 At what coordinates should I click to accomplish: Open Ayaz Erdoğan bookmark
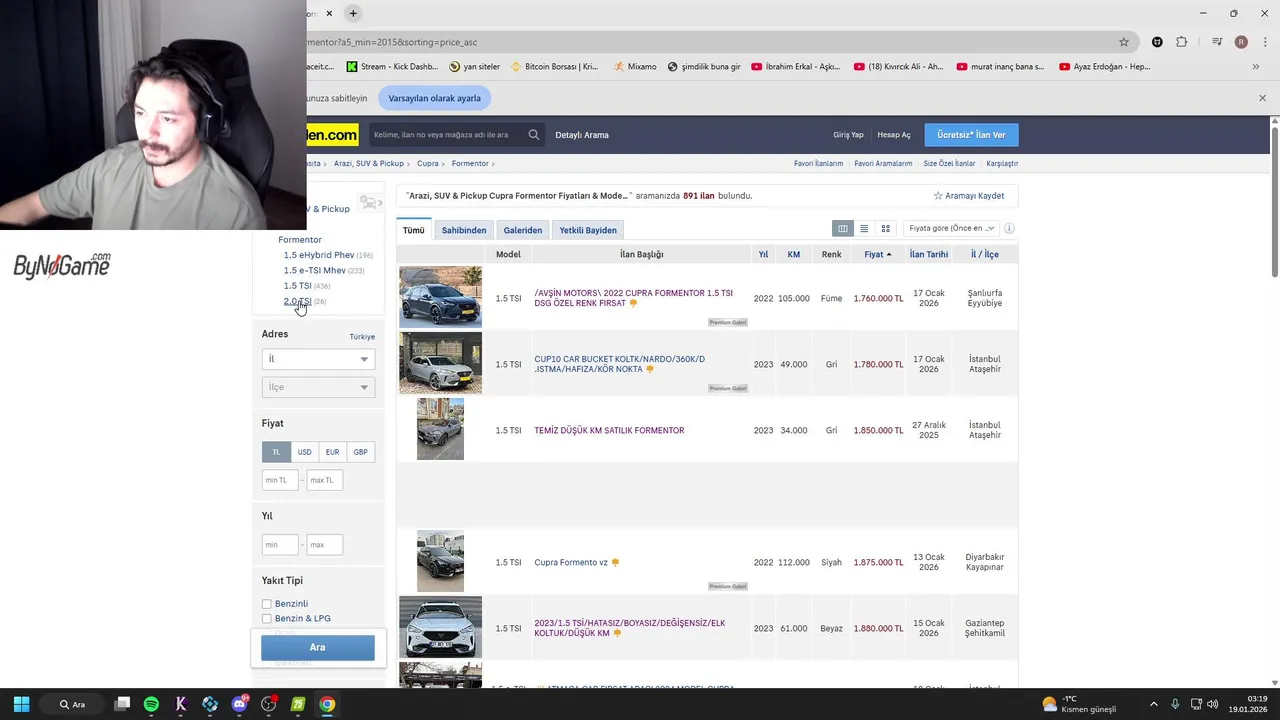(1104, 67)
